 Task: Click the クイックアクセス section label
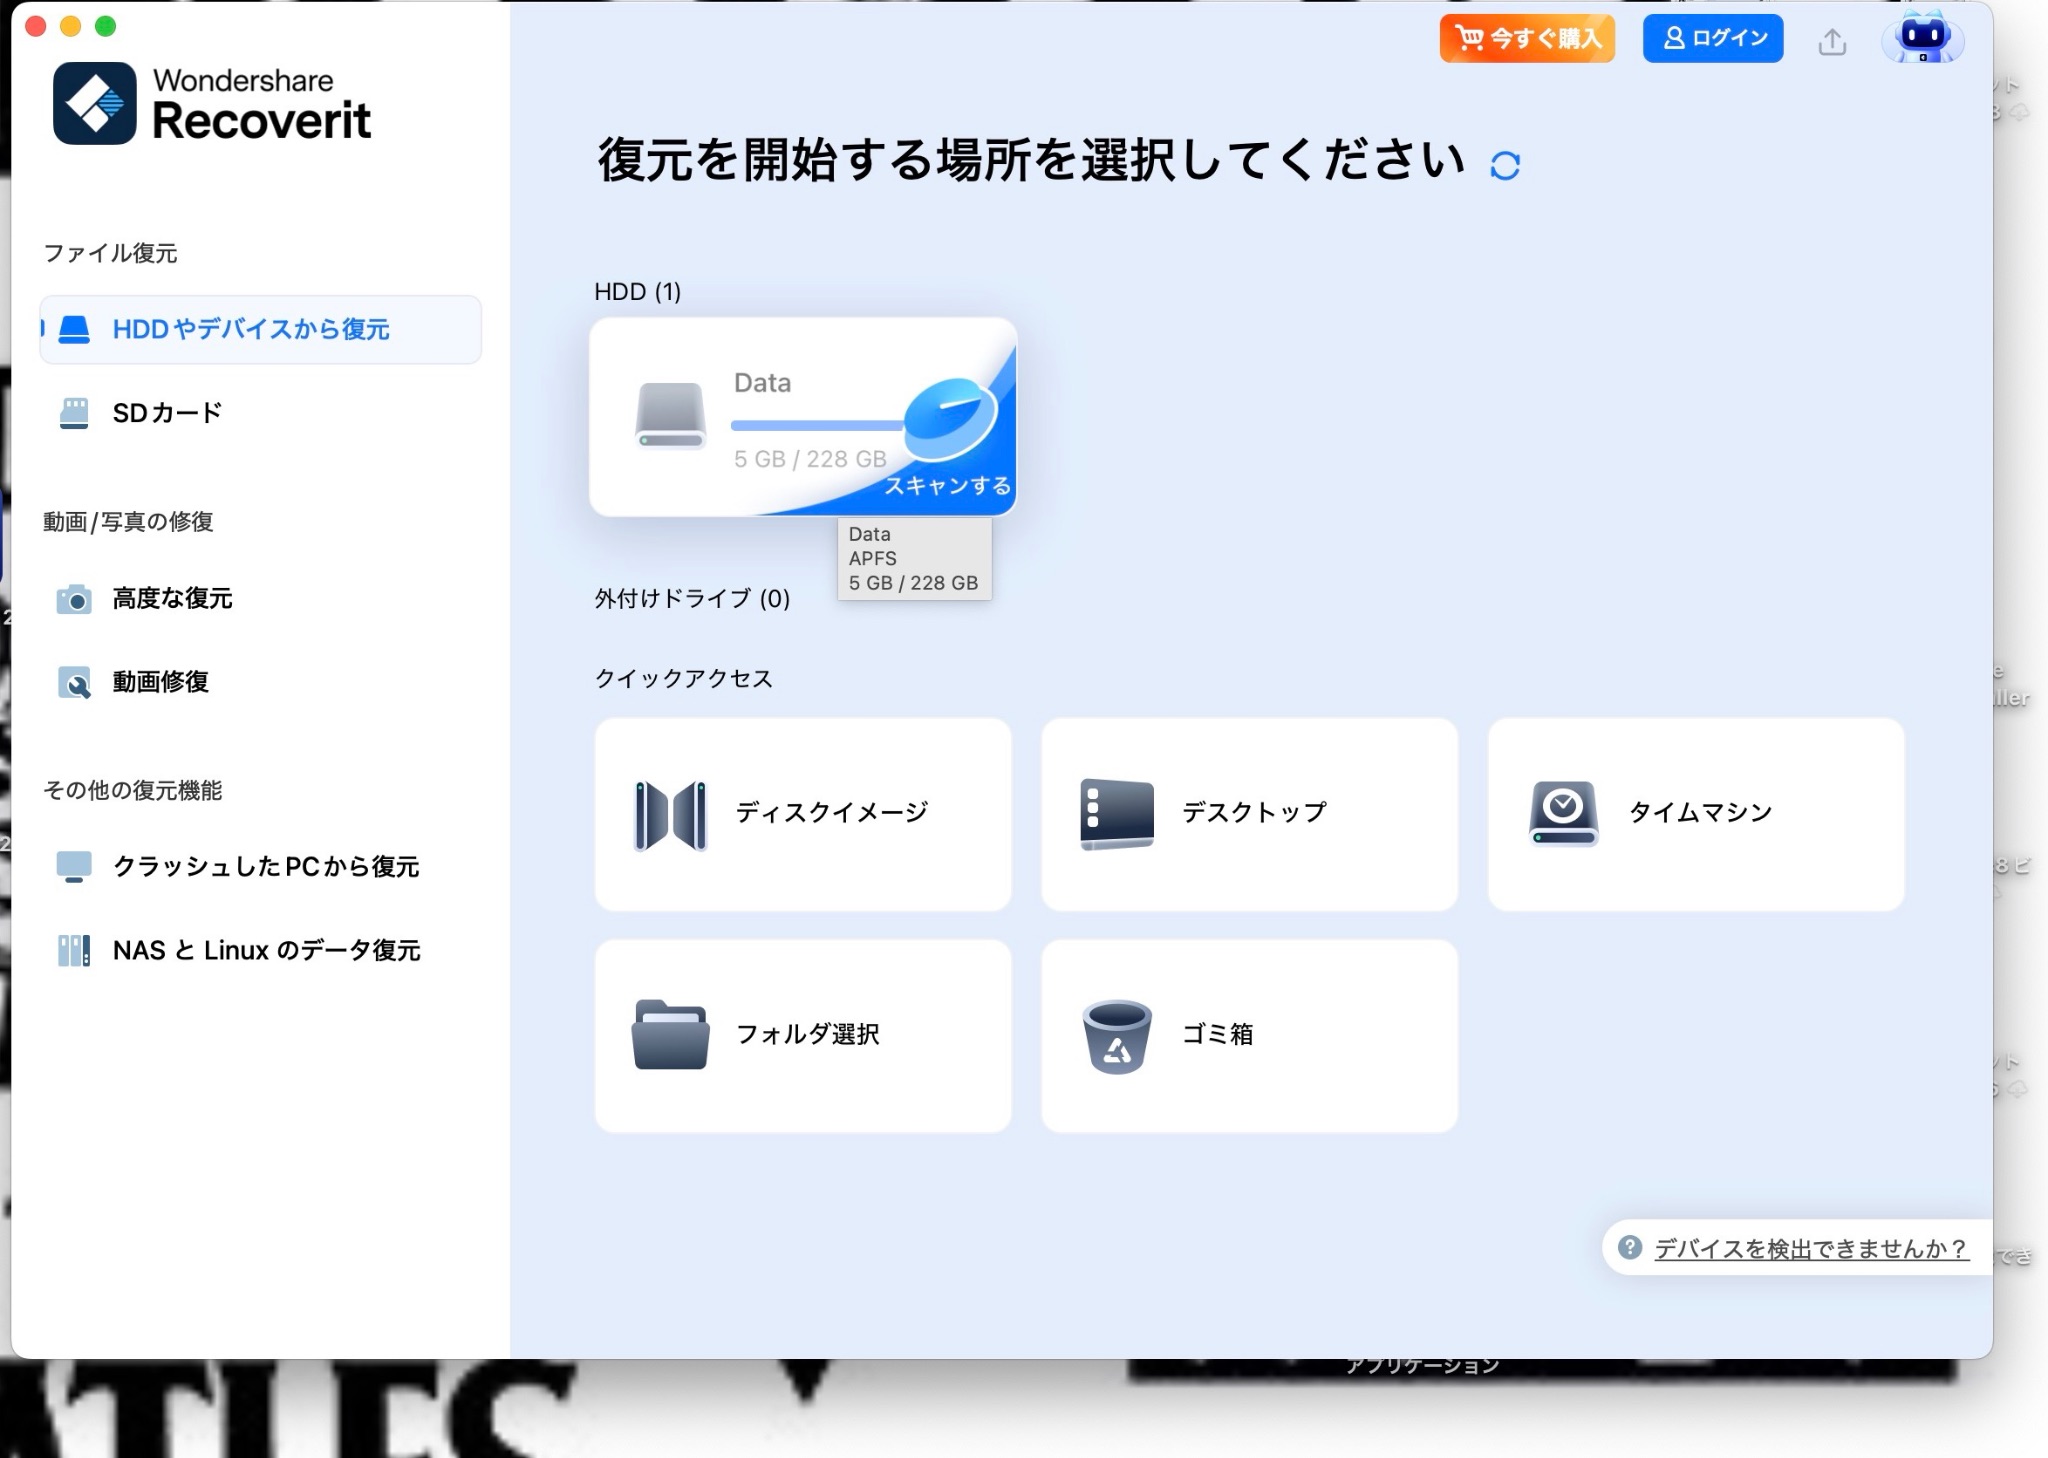(684, 679)
